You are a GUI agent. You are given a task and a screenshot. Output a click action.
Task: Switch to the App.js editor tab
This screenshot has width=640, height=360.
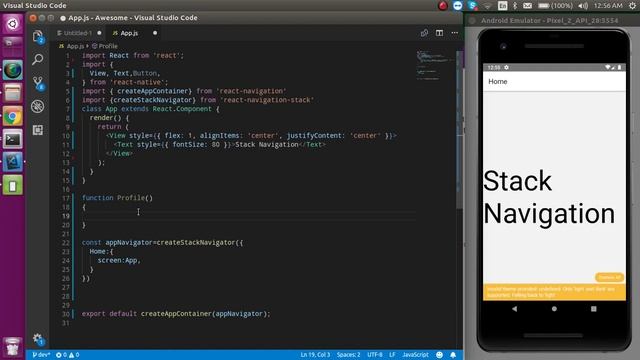coord(129,33)
